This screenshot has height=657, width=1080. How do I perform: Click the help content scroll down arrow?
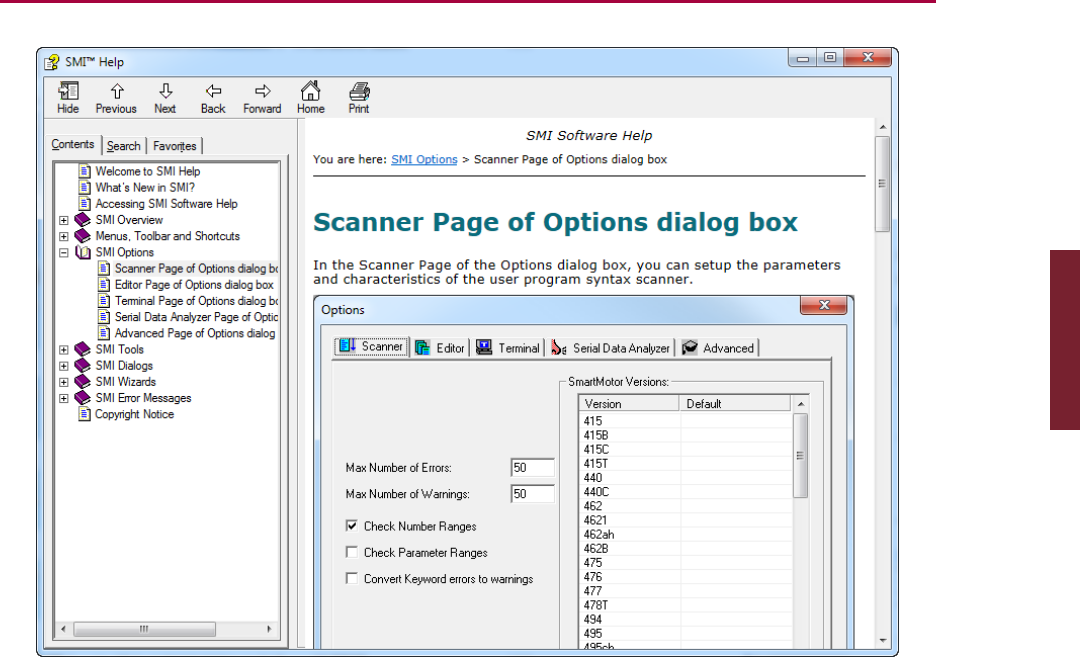882,640
